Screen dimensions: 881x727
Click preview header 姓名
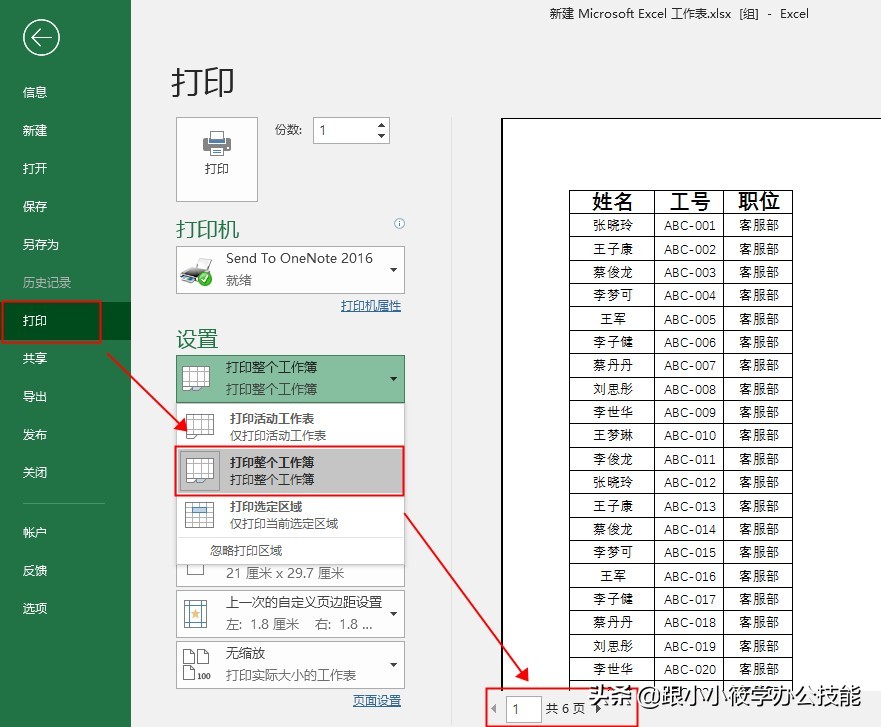click(x=612, y=201)
